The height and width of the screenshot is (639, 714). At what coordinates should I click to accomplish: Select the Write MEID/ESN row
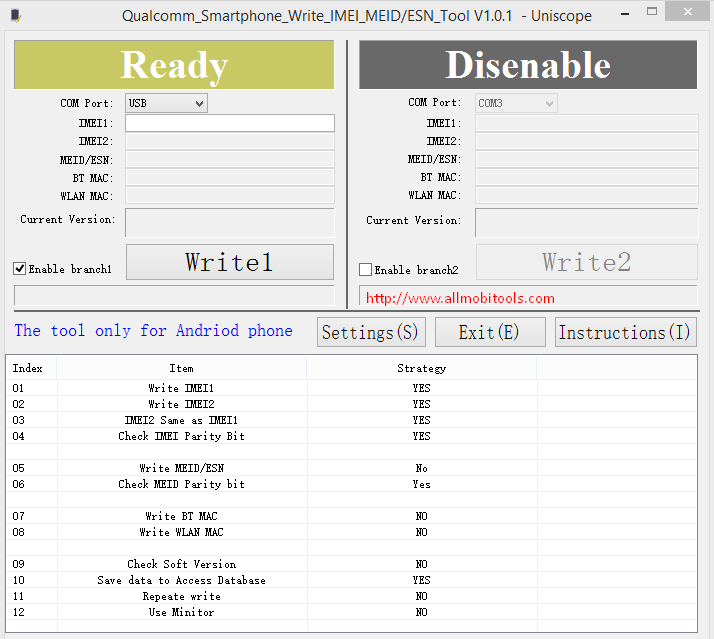(181, 468)
